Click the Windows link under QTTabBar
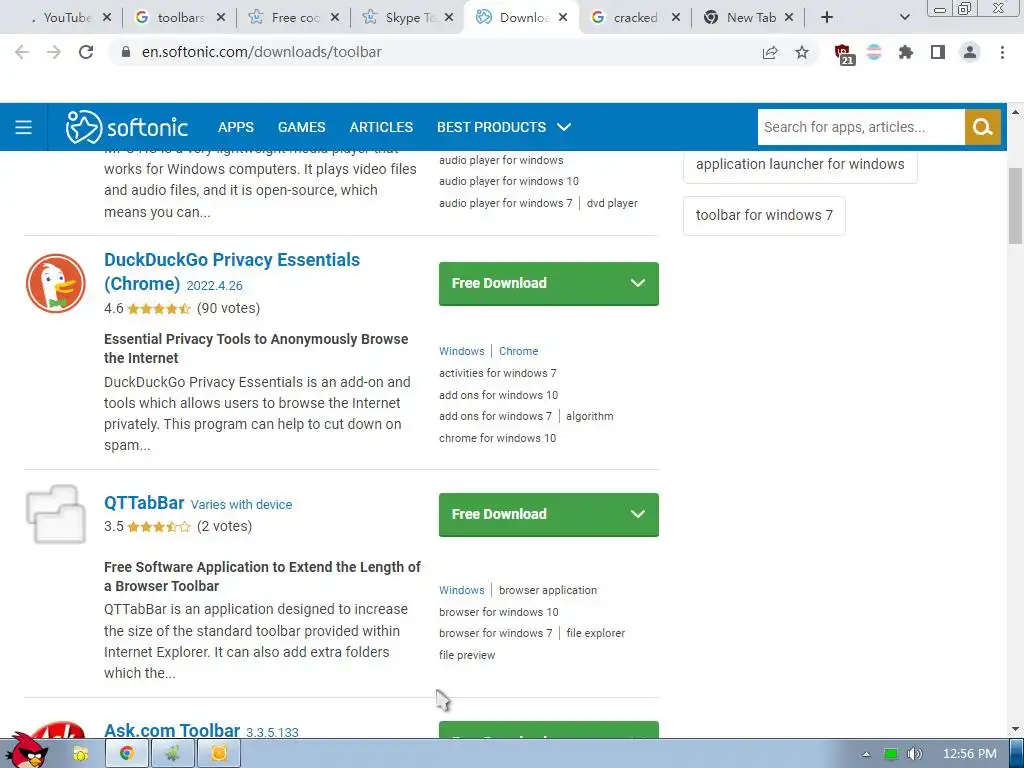 462,590
